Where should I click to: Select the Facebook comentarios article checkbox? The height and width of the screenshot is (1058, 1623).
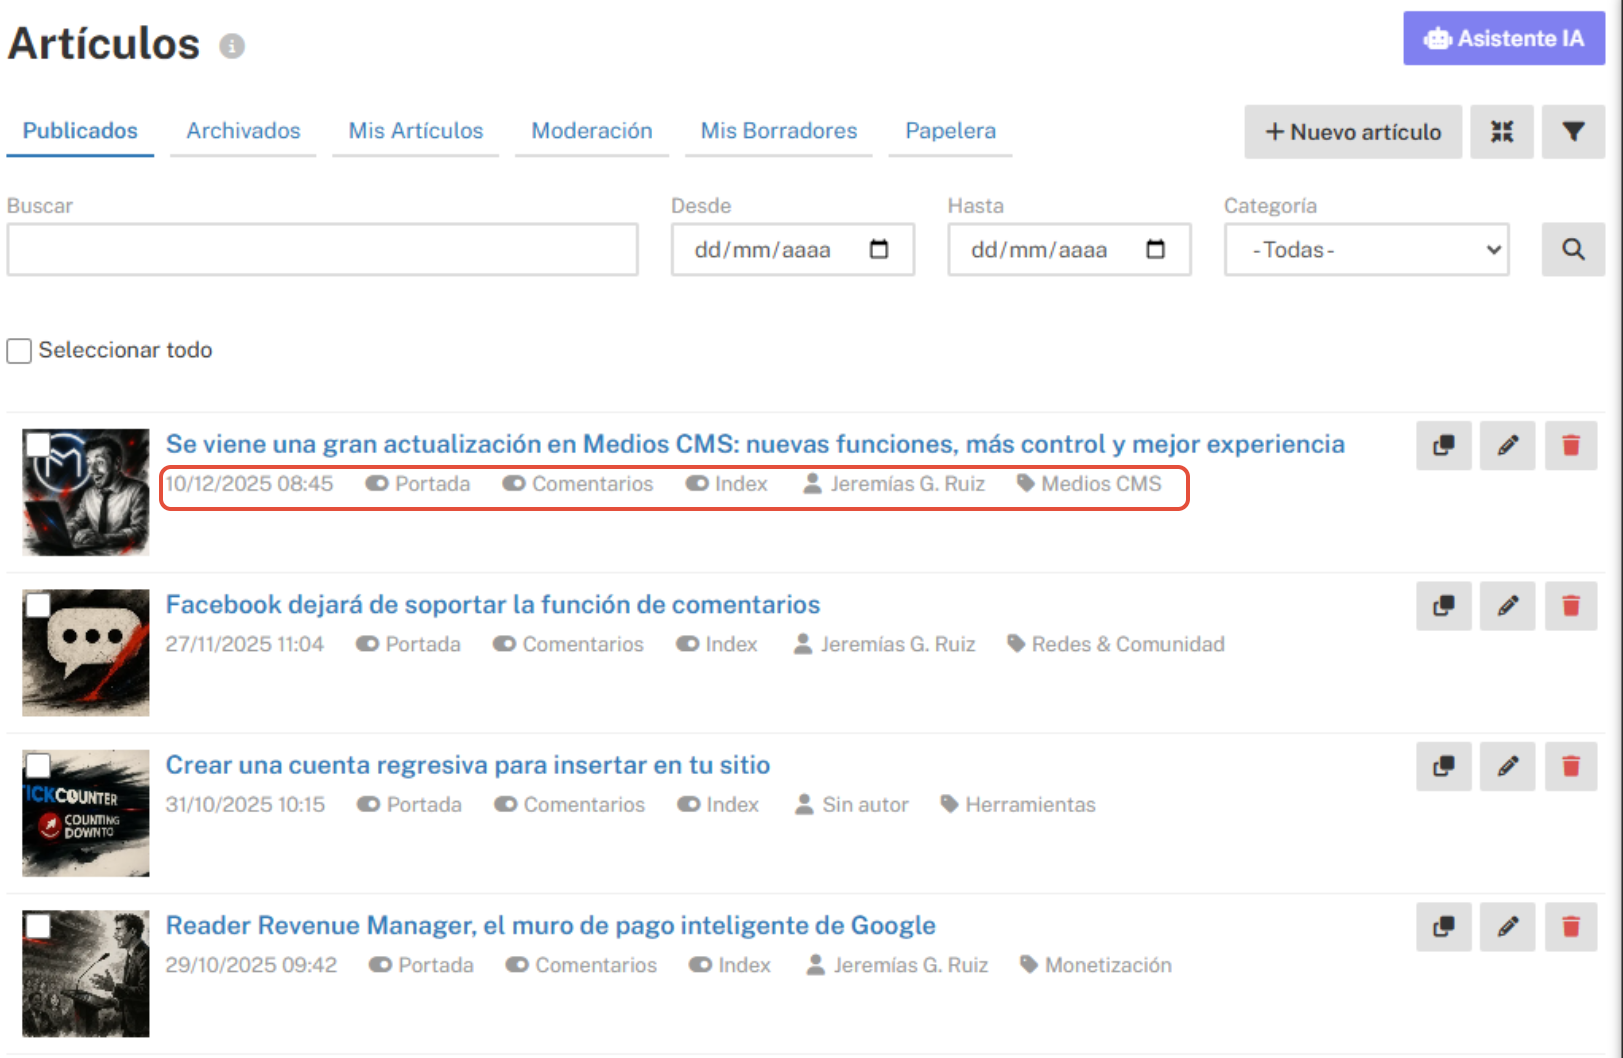38,605
